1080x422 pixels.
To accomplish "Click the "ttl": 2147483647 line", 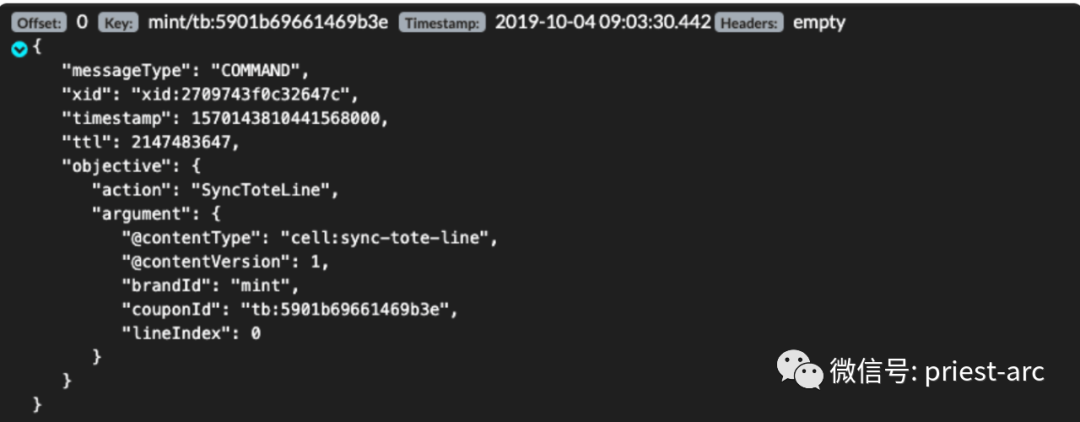I will (151, 143).
